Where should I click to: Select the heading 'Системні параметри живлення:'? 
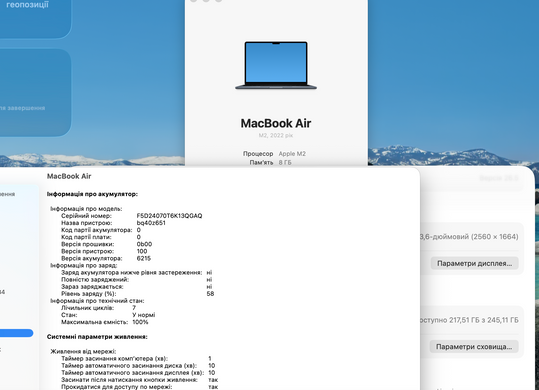[x=97, y=337]
